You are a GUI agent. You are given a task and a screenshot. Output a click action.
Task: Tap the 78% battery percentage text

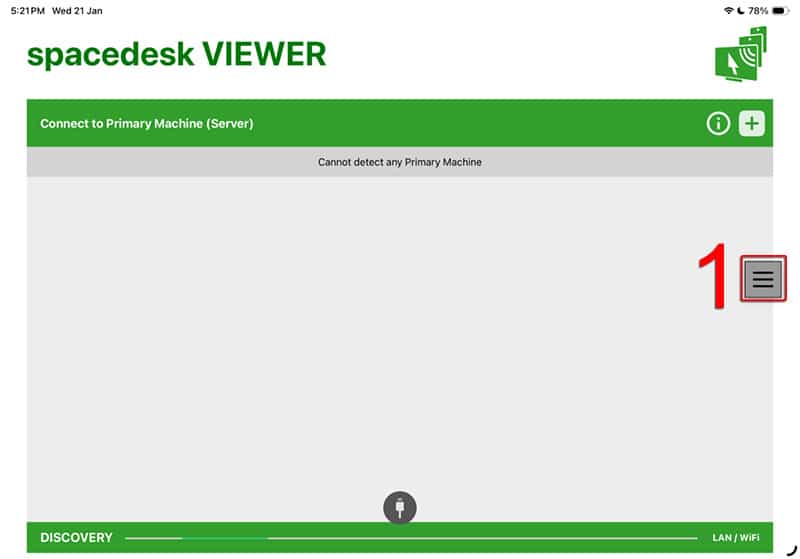click(758, 10)
